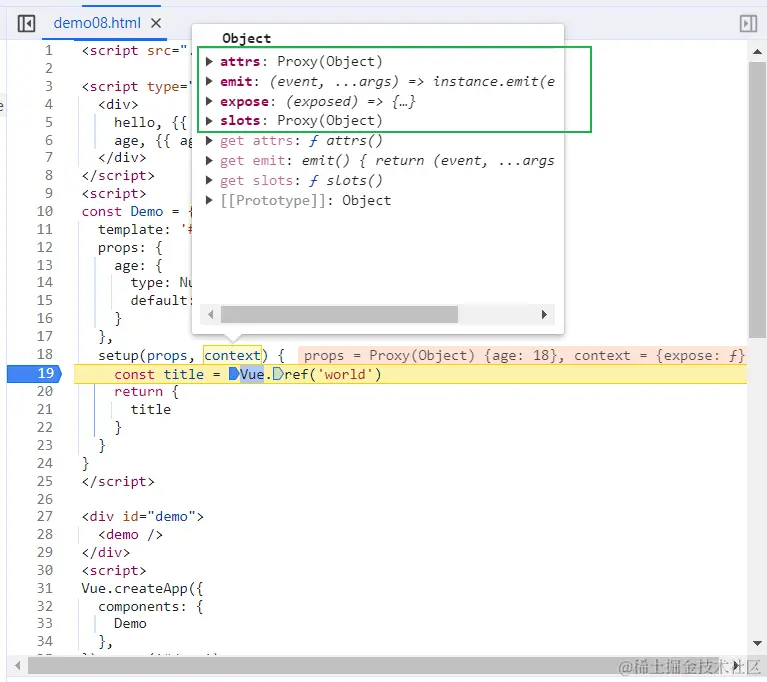Click 'template:' on line 11
Viewport: 767px width, 682px height.
pos(134,229)
